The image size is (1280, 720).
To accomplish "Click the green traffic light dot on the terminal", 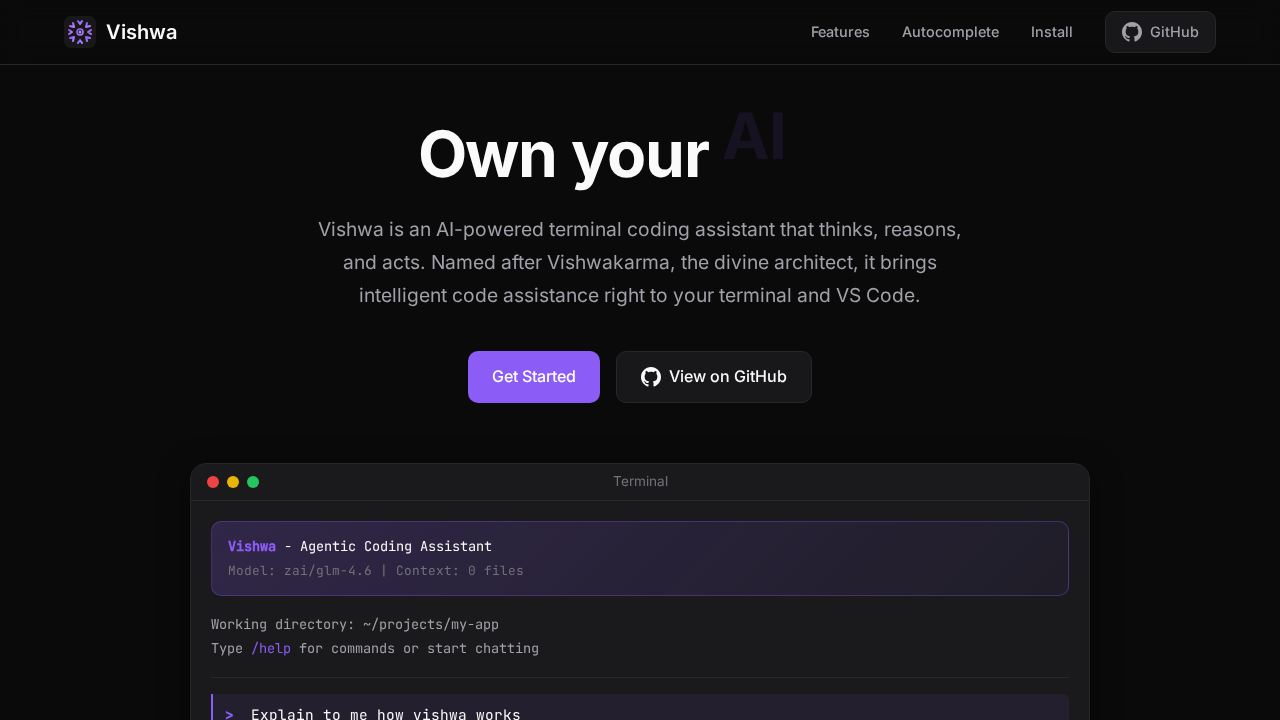I will coord(253,481).
